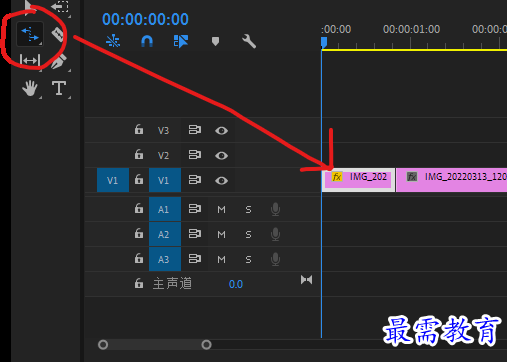Toggle Snap in timeline magnet icon
The image size is (507, 362).
click(x=147, y=41)
